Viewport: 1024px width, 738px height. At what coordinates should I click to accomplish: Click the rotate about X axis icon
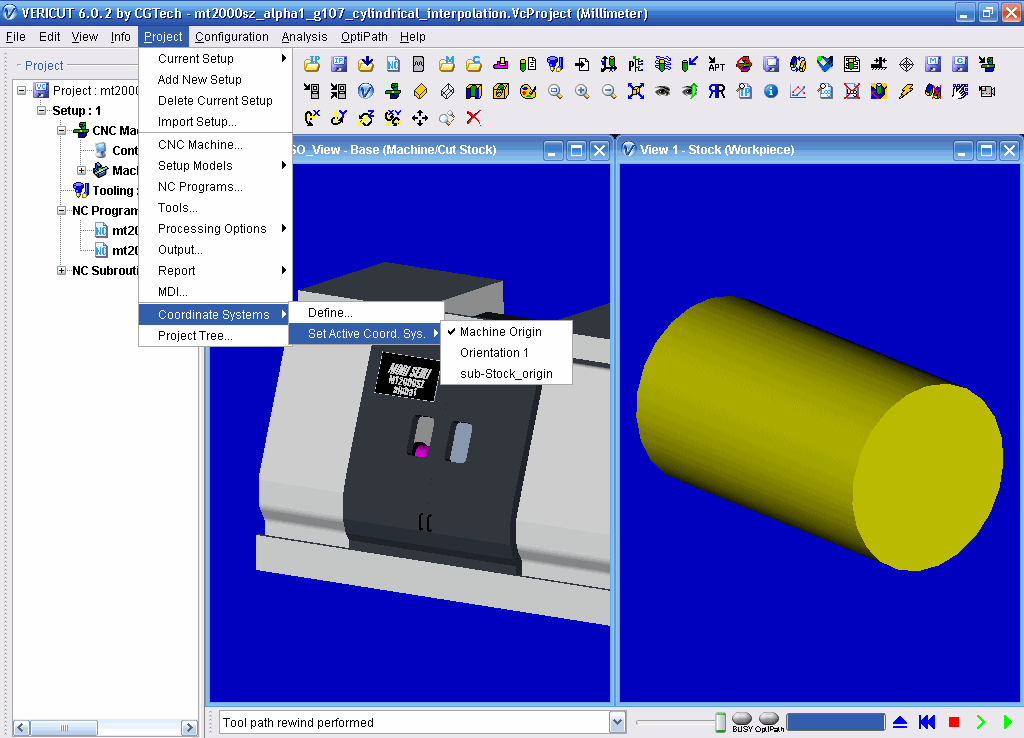tap(312, 118)
